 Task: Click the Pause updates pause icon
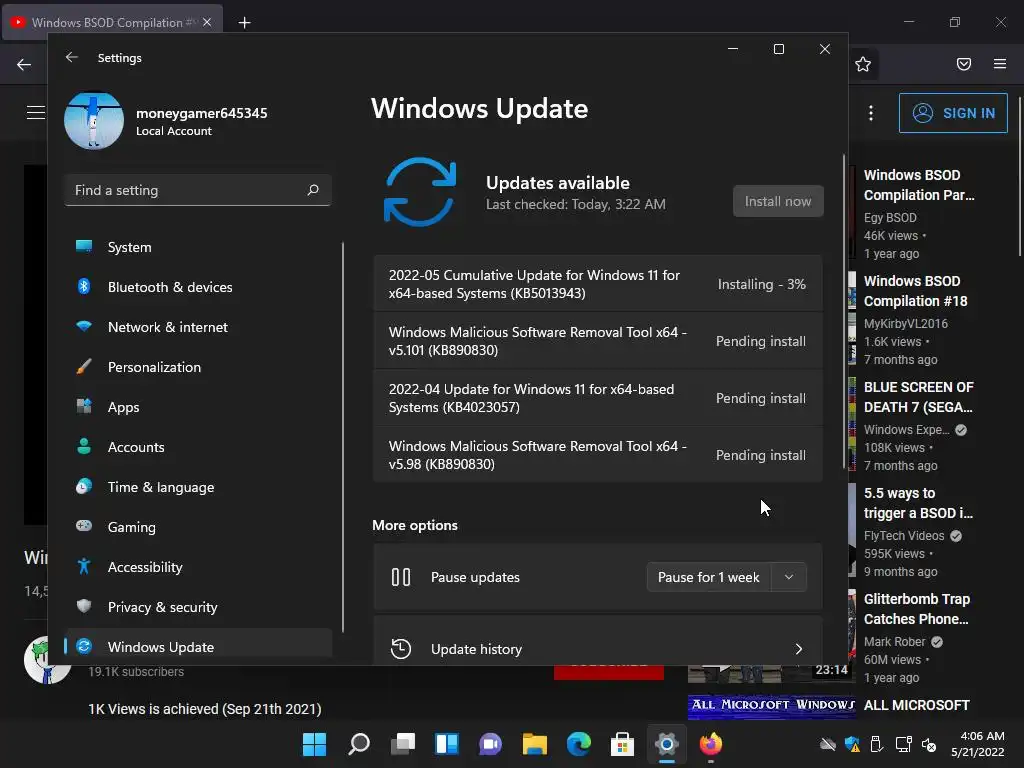tap(401, 577)
